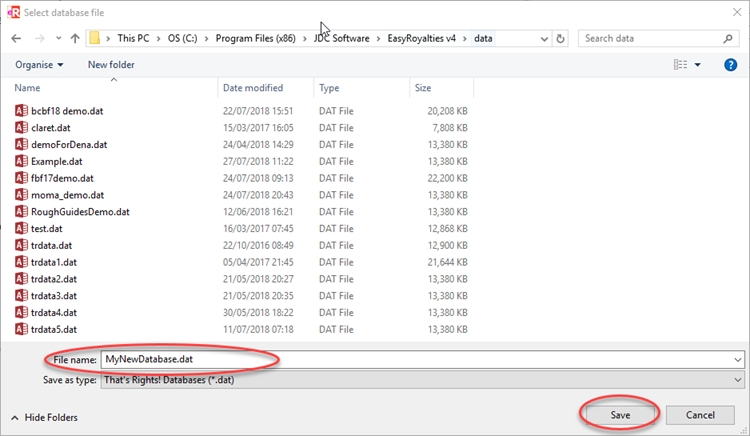Click the trdata3.dat file icon
The height and width of the screenshot is (436, 750).
[21, 295]
